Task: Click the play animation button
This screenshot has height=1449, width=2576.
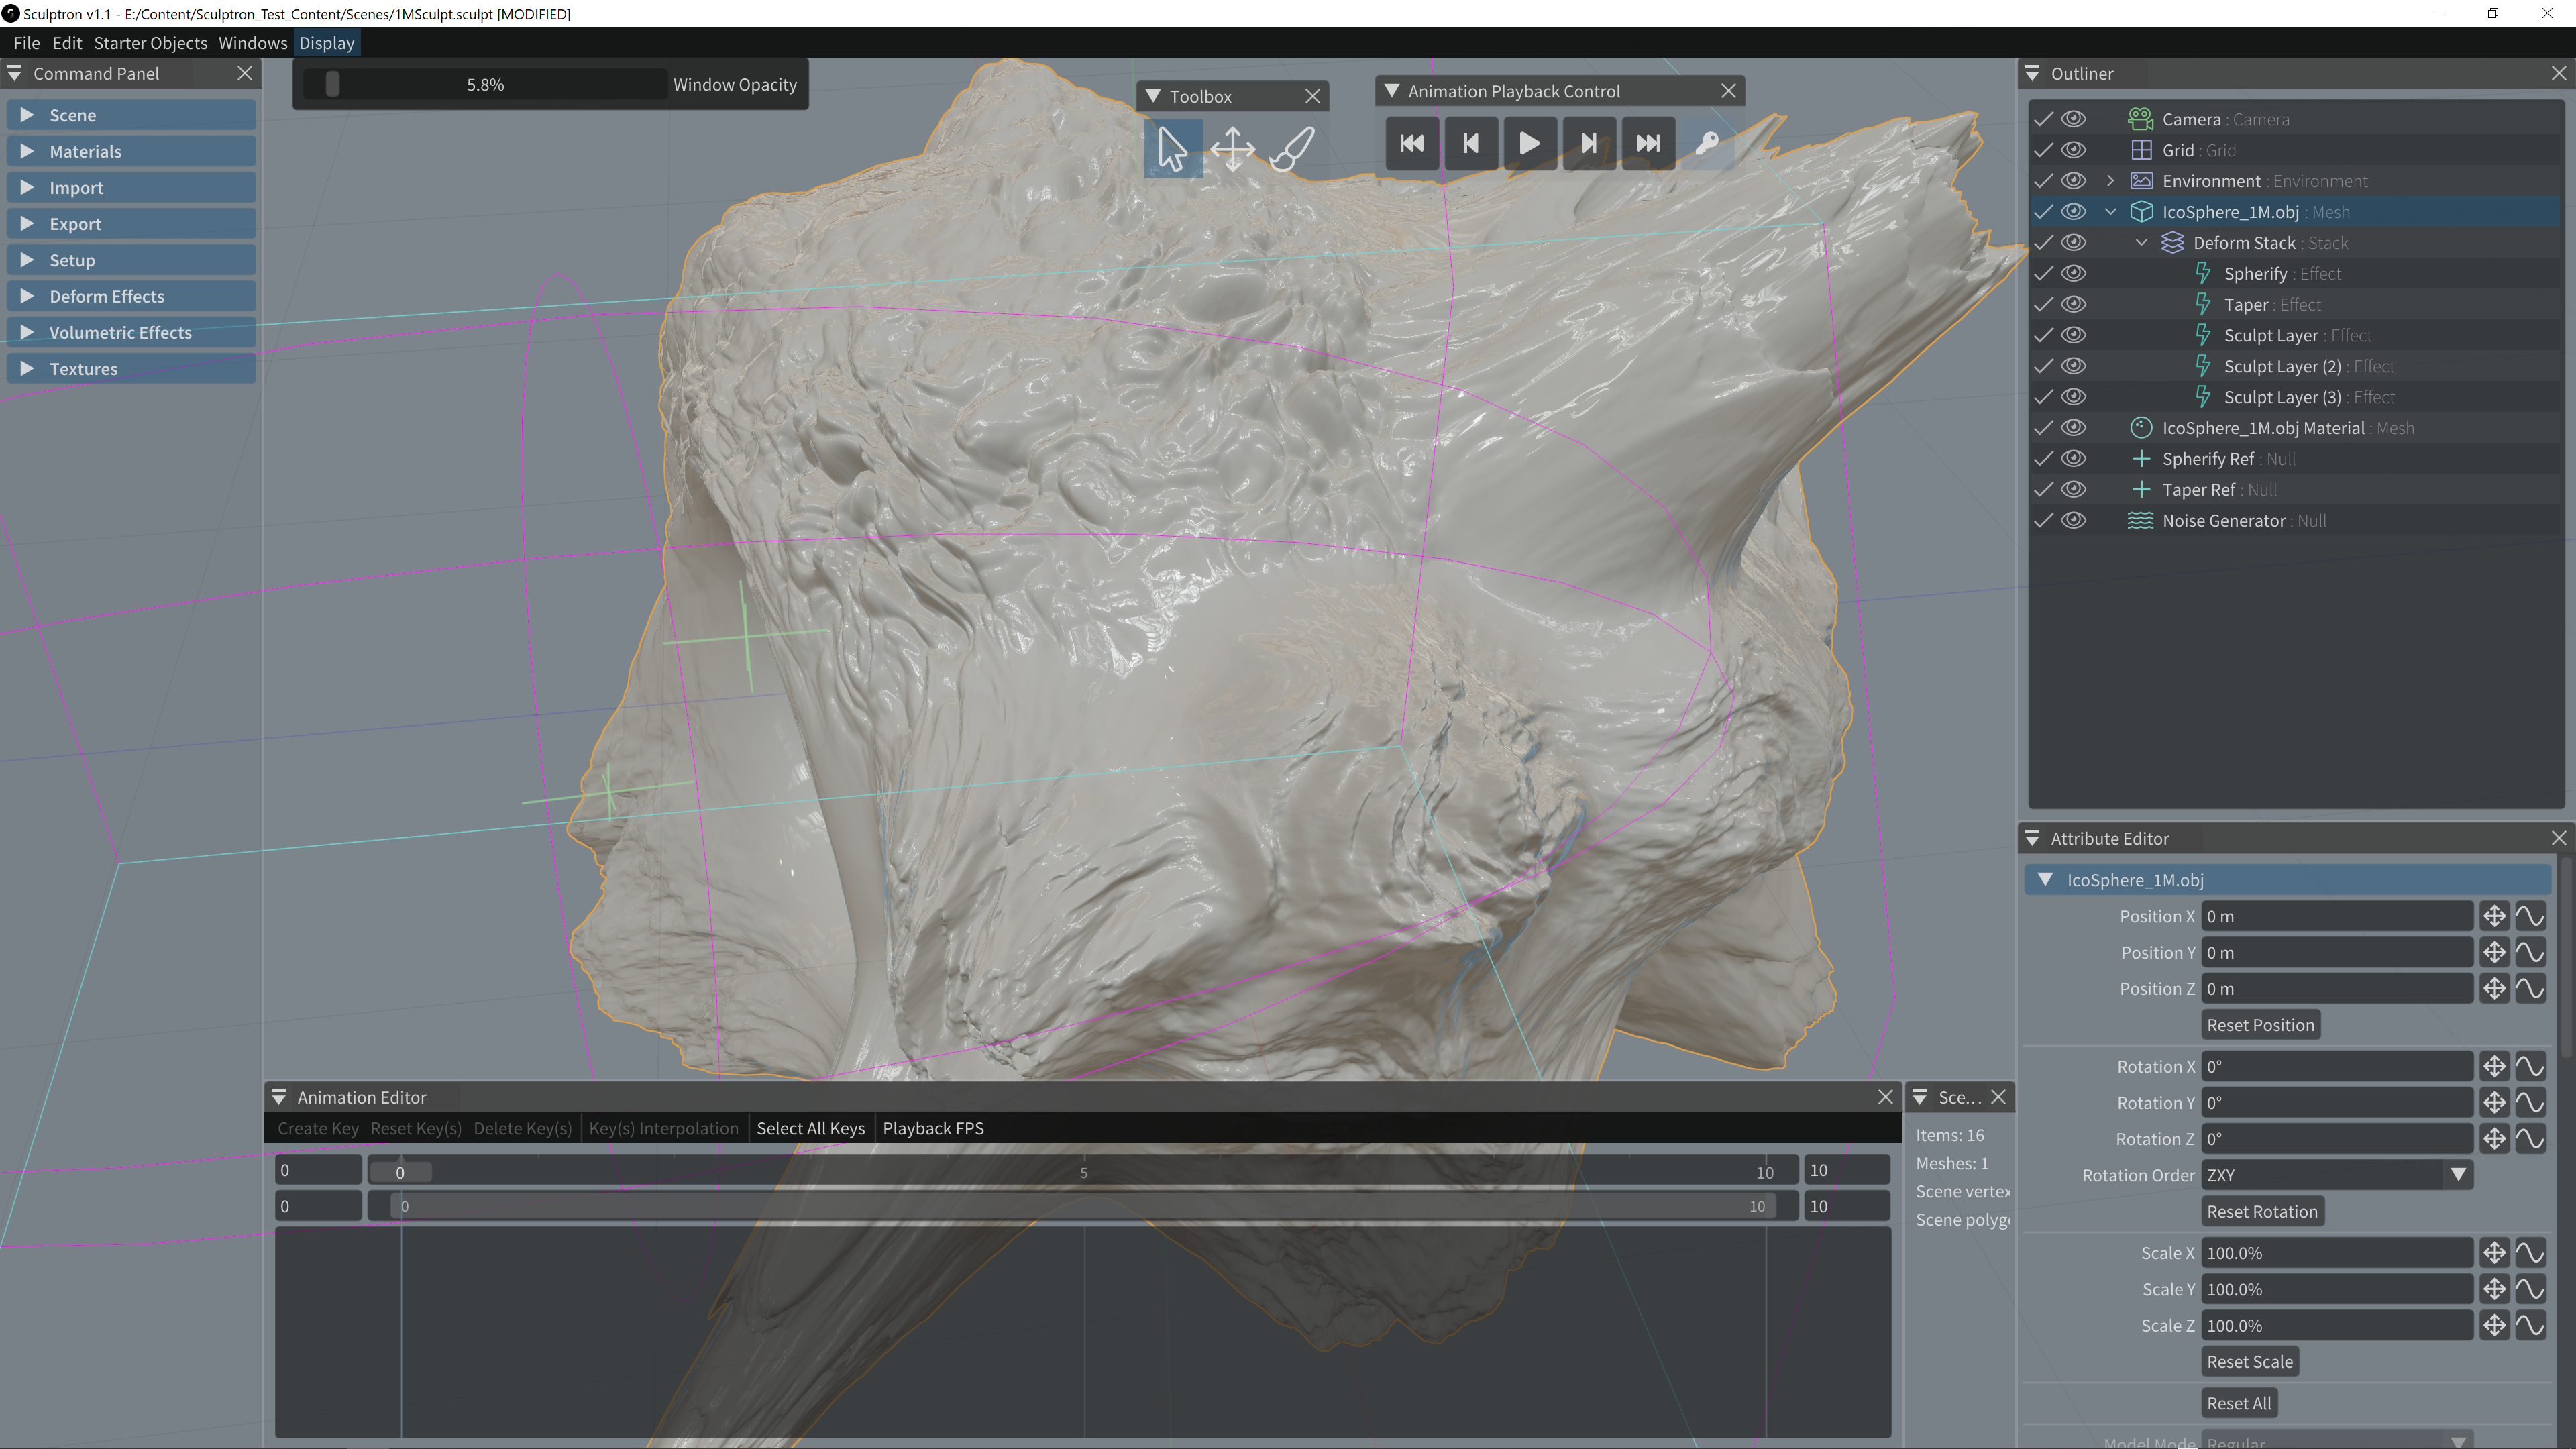Action: (1529, 143)
